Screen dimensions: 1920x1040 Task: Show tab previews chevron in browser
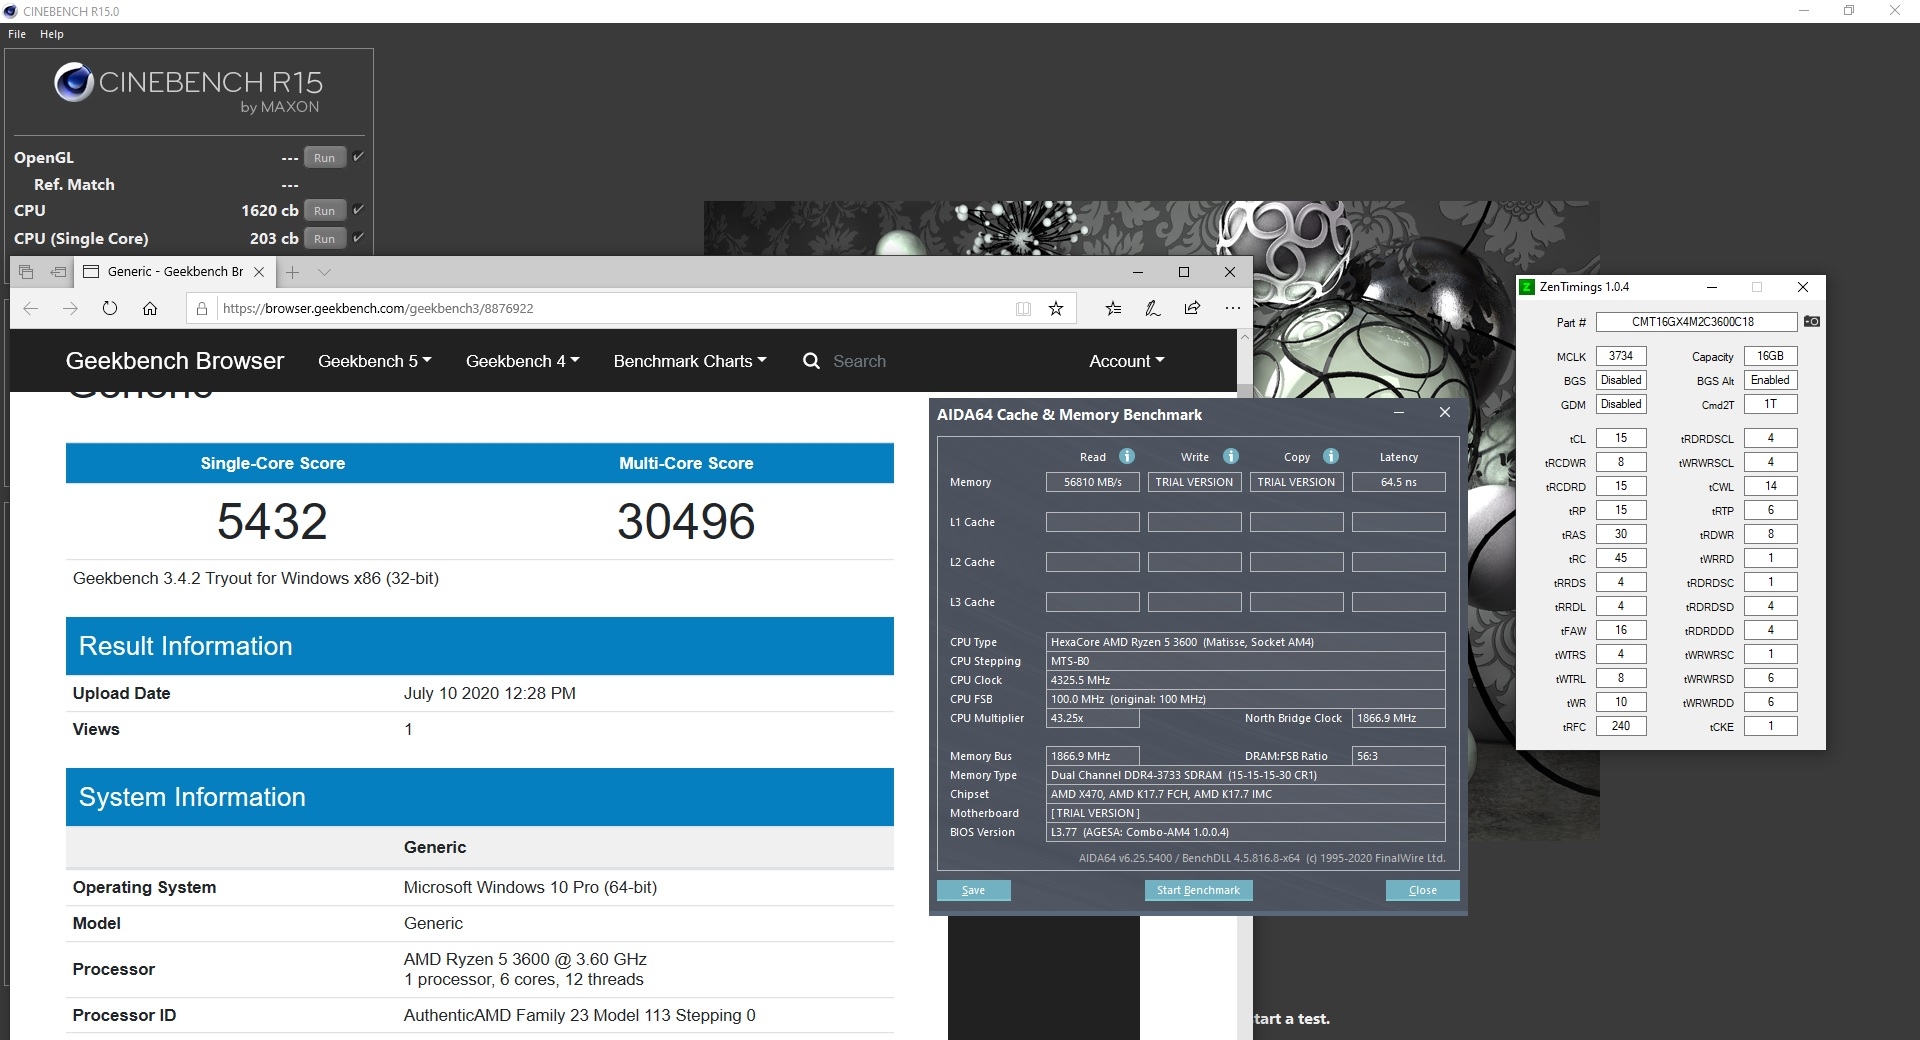(x=324, y=272)
